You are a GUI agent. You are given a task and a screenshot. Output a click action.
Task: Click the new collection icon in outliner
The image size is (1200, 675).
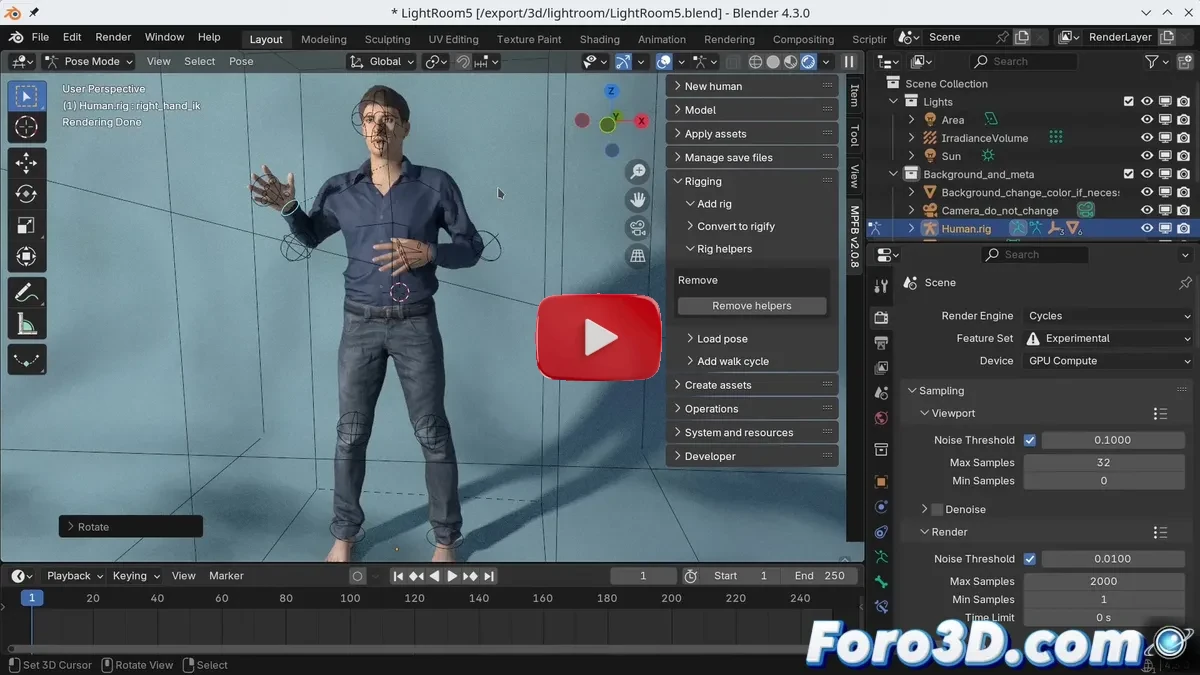pyautogui.click(x=1183, y=62)
